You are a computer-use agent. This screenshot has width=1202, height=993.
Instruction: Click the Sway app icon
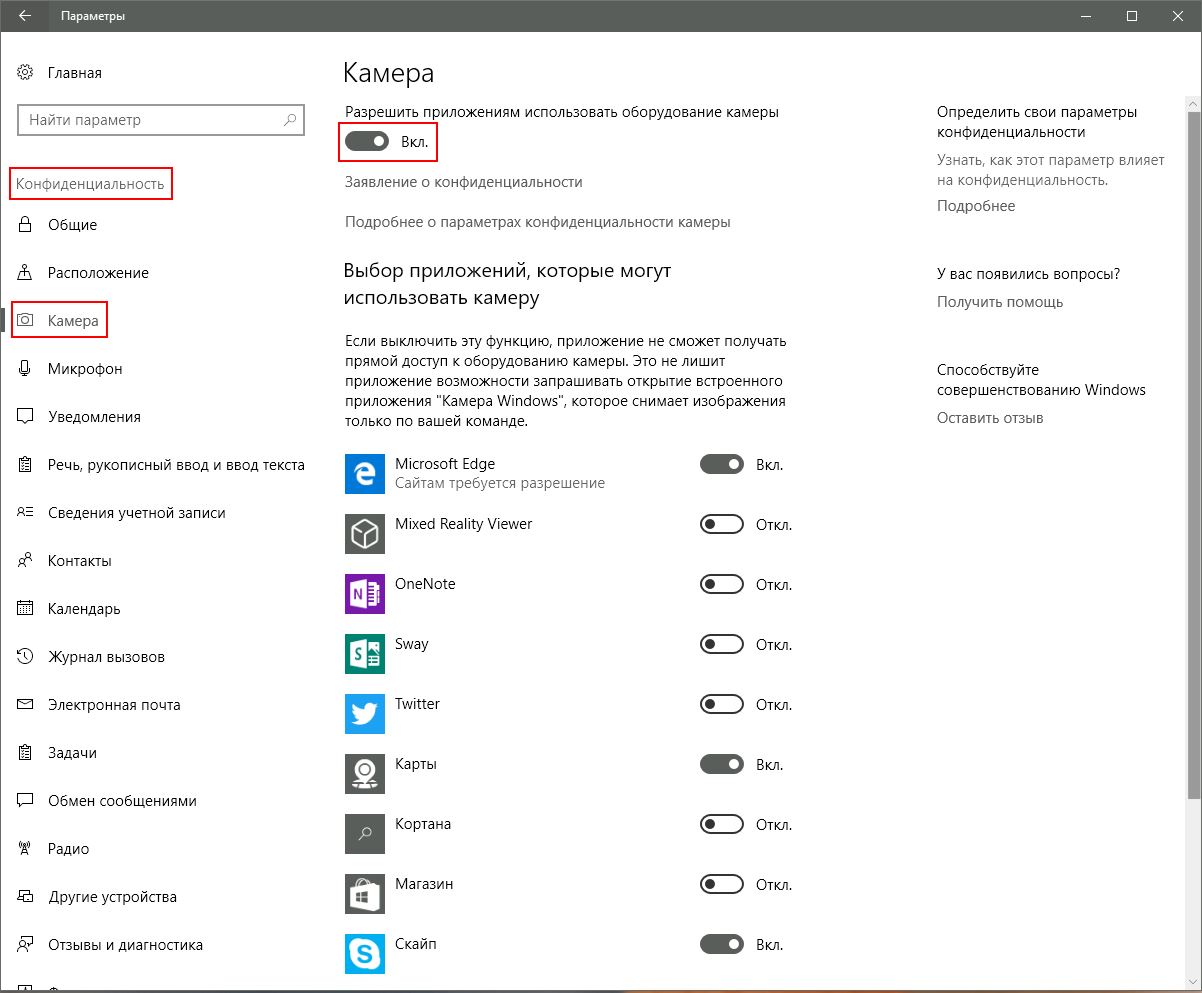tap(365, 654)
